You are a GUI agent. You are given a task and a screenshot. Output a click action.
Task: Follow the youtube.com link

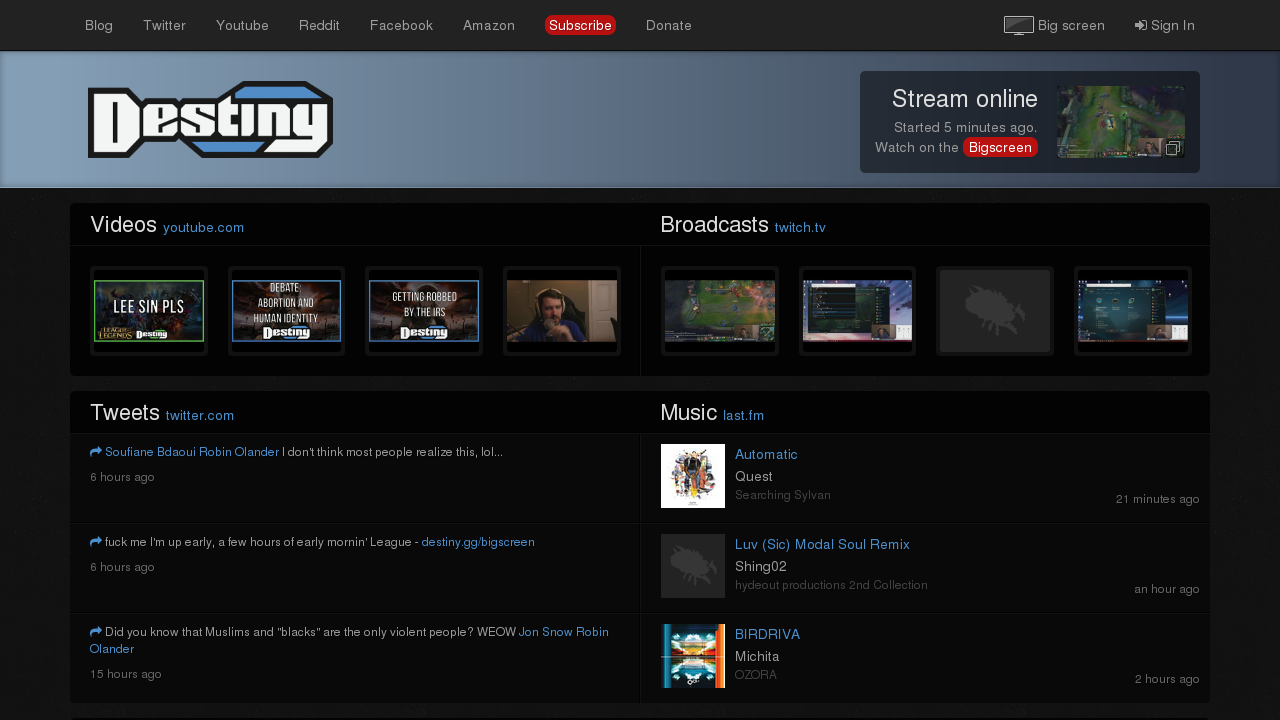pyautogui.click(x=203, y=228)
